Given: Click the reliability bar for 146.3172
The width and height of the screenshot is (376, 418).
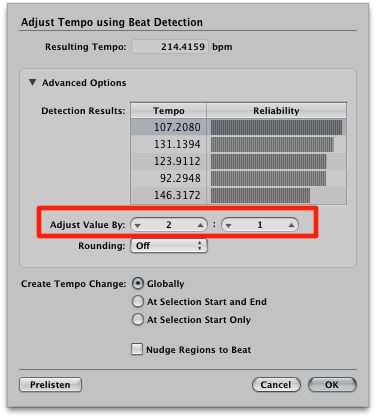Looking at the screenshot, I should pos(260,195).
